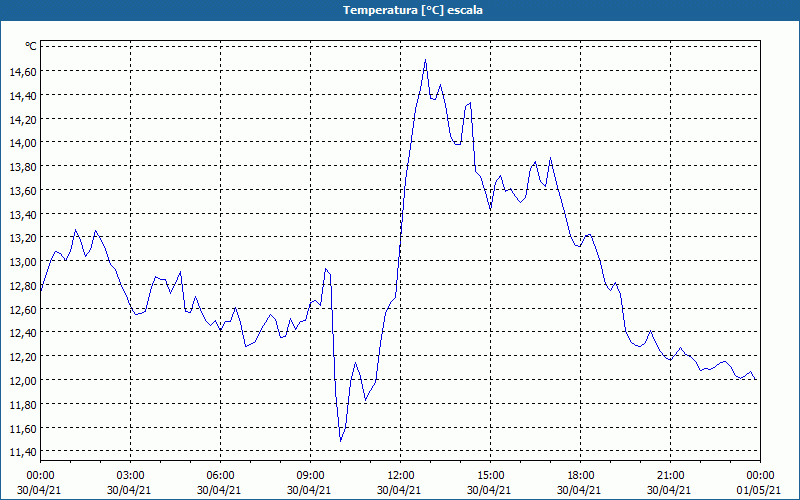Click the 12,60 y-axis value
Image resolution: width=800 pixels, height=500 pixels.
pyautogui.click(x=23, y=309)
